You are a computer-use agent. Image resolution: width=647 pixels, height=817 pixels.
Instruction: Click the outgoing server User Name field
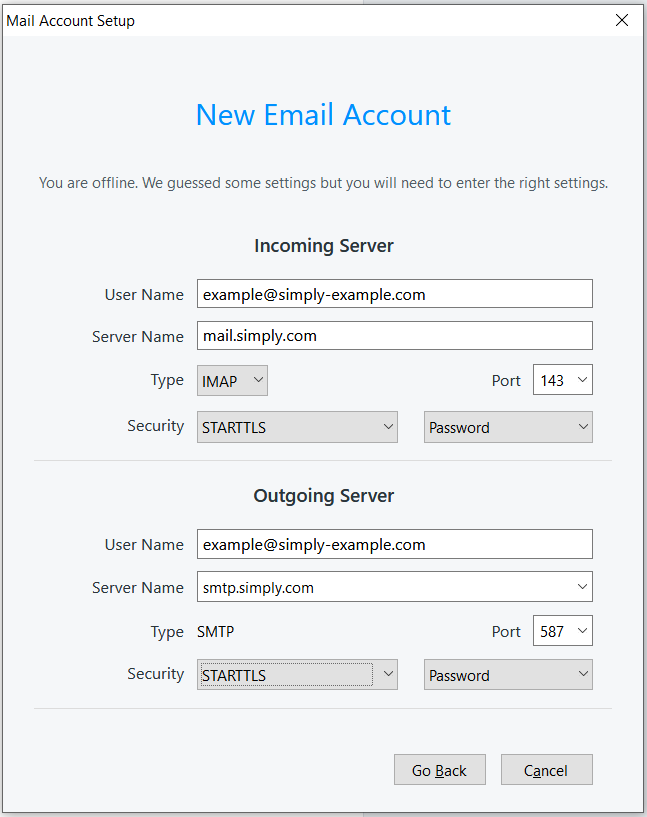[x=394, y=544]
